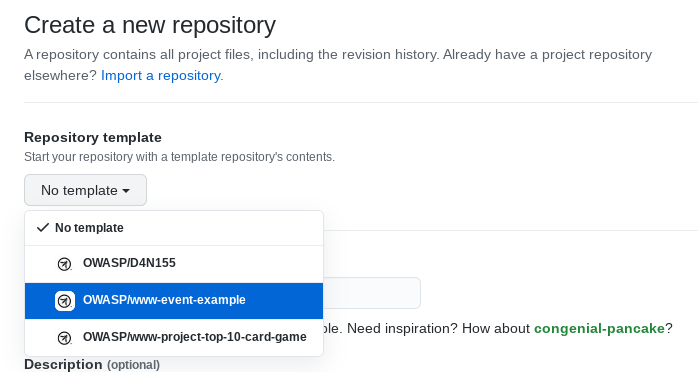The image size is (698, 372).
Task: Click the Repository template label
Action: click(93, 137)
